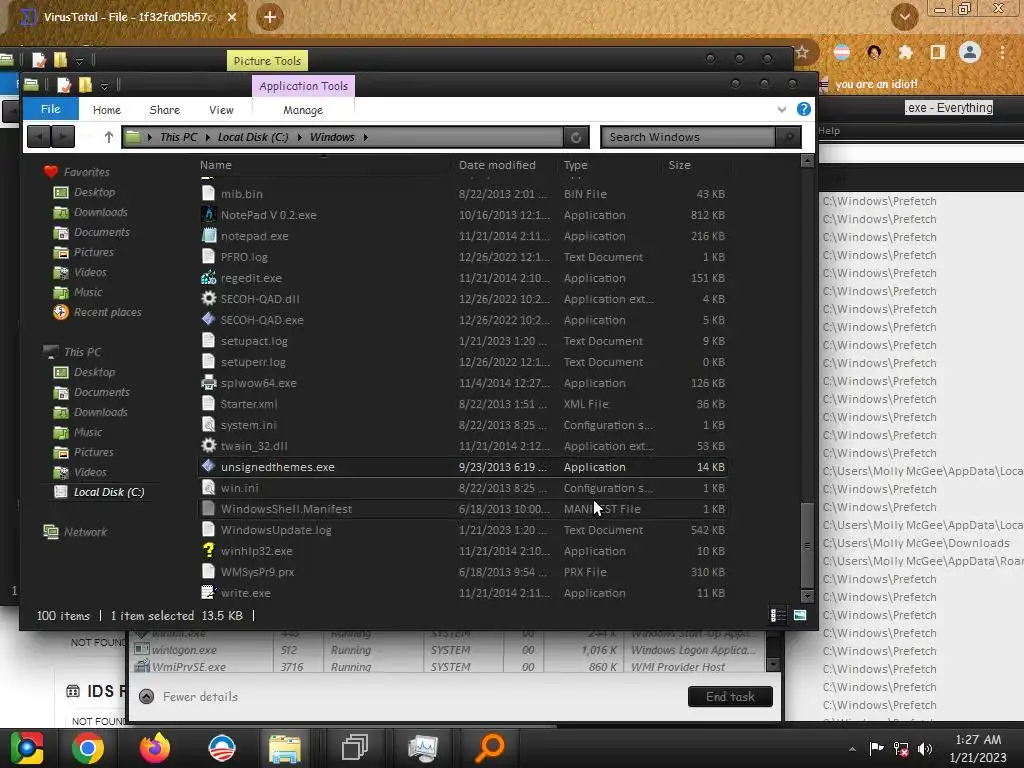Select This PC in navigation pane
Screen dimensions: 1024x768
click(82, 352)
